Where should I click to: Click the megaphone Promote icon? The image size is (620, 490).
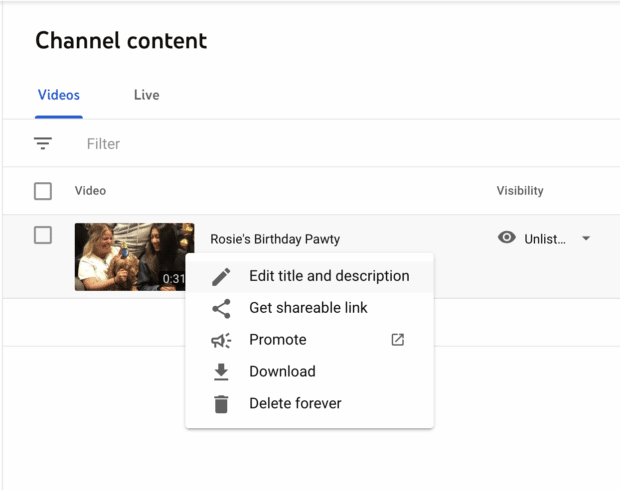pyautogui.click(x=221, y=340)
